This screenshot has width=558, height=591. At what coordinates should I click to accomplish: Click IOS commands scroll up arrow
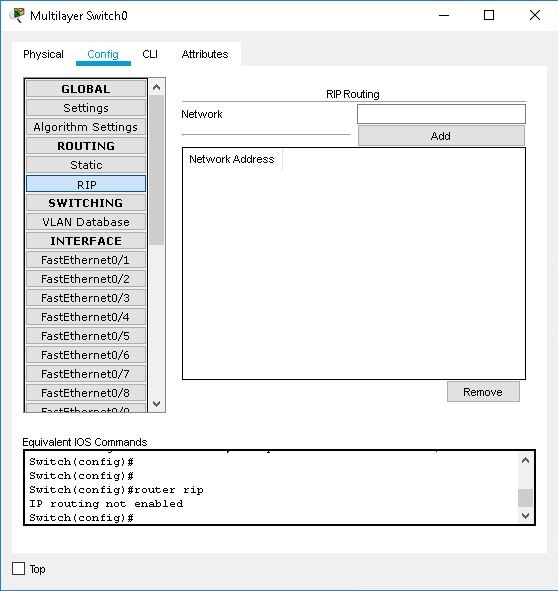[x=525, y=460]
